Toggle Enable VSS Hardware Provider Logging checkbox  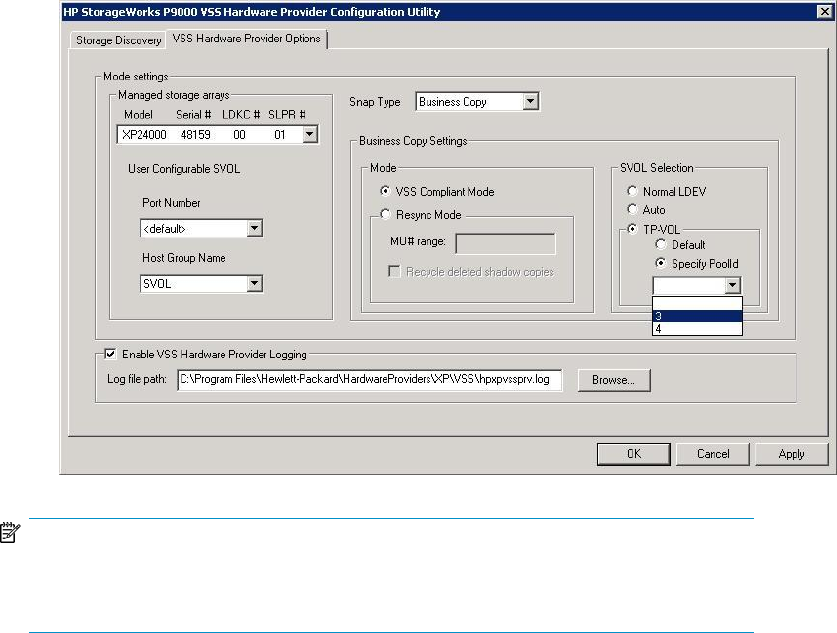[x=110, y=353]
